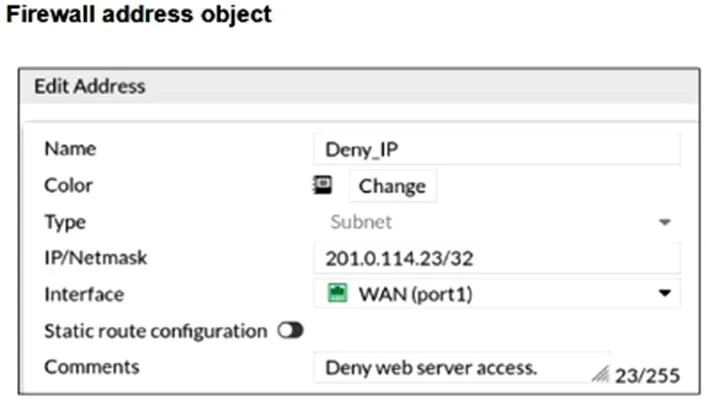Click the Static route configuration label
The height and width of the screenshot is (404, 706).
tap(155, 331)
